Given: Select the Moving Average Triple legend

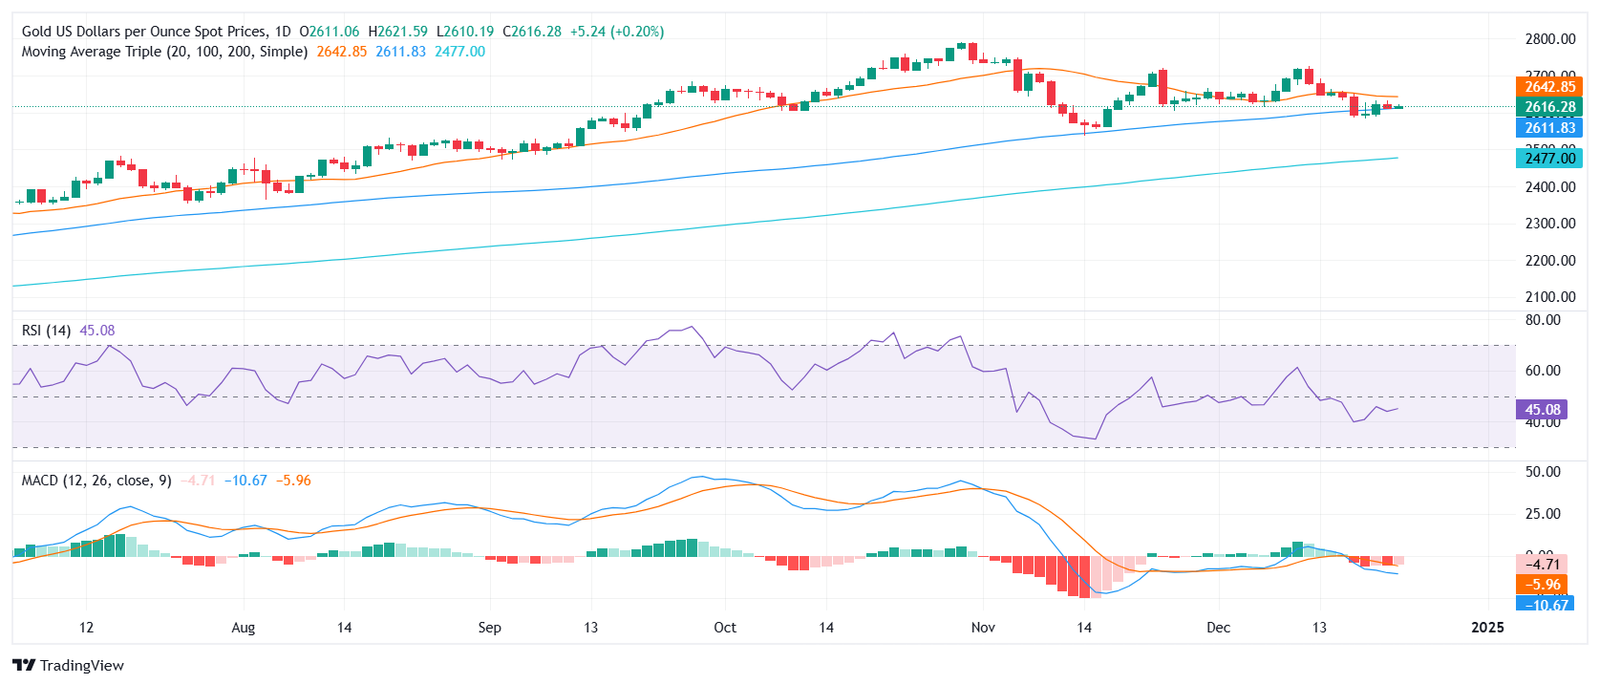Looking at the screenshot, I should tap(165, 51).
